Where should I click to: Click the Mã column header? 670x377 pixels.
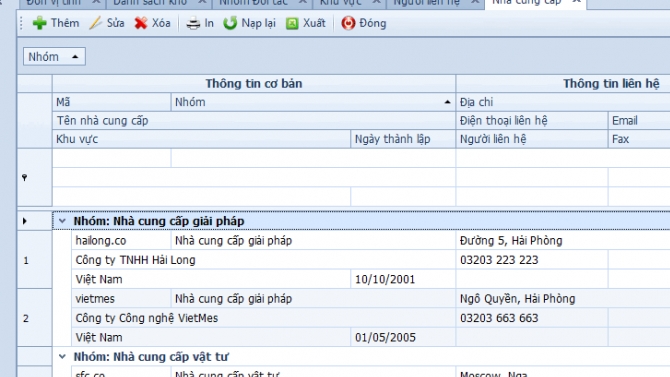click(x=112, y=102)
